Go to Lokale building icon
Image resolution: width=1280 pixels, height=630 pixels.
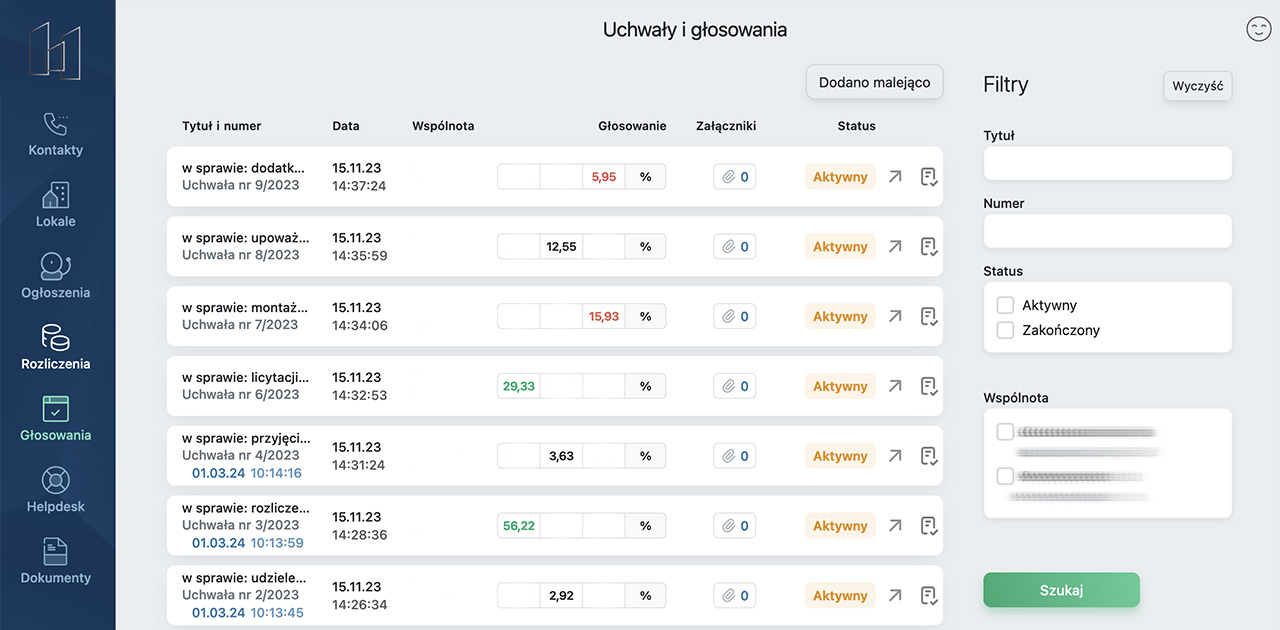point(56,195)
